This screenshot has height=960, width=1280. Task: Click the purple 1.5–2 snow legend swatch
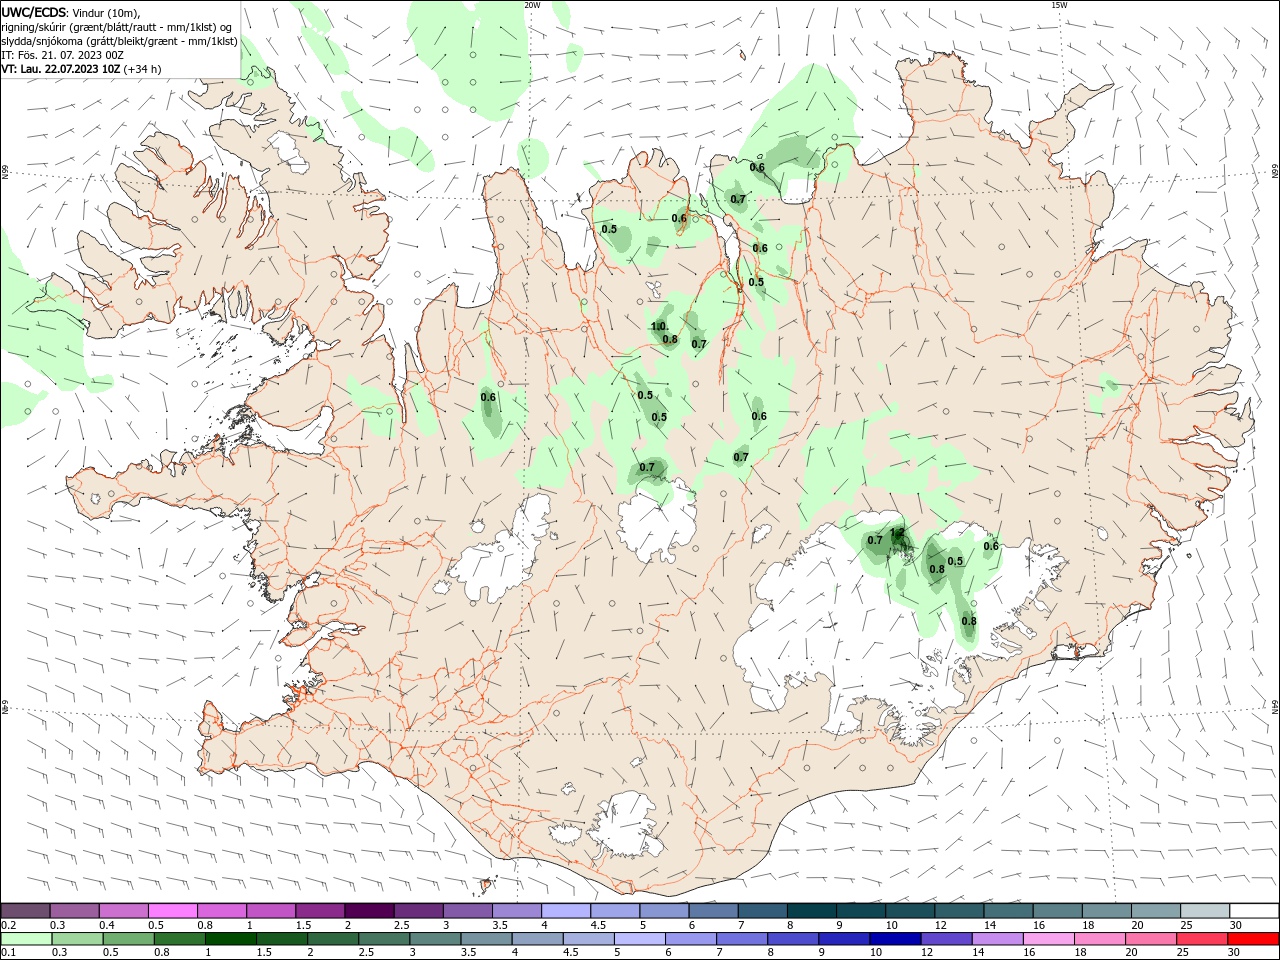point(320,911)
